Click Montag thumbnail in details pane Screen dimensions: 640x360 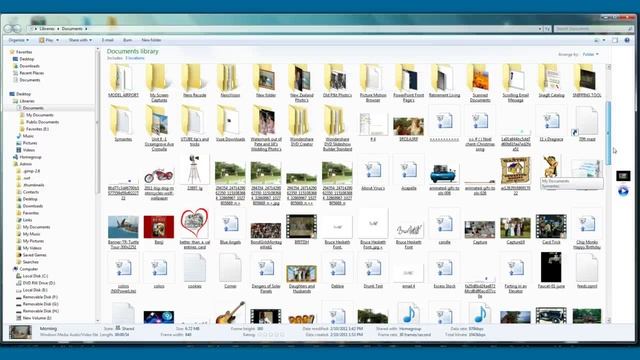[x=20, y=331]
